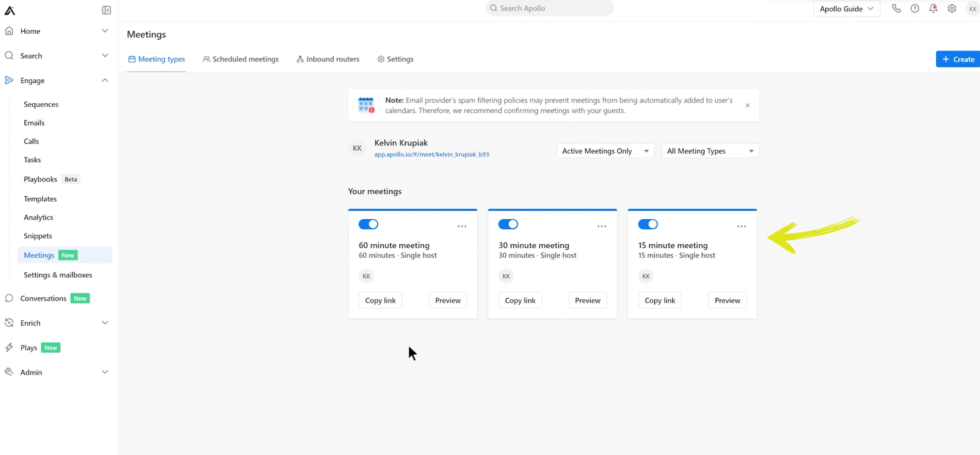
Task: Copy link for the 30 minute meeting
Action: point(520,300)
